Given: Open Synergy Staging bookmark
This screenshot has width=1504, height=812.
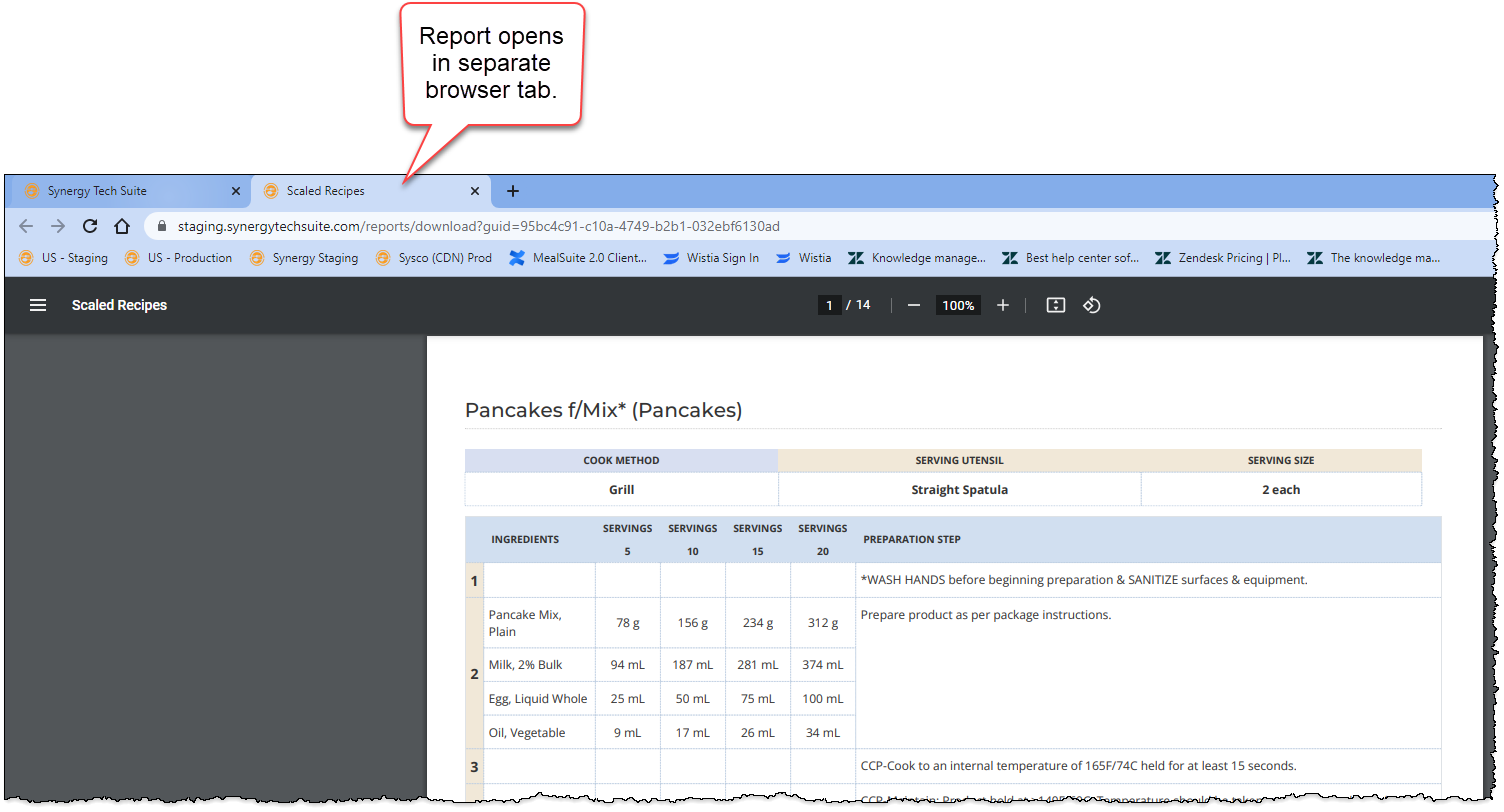Looking at the screenshot, I should [x=304, y=258].
